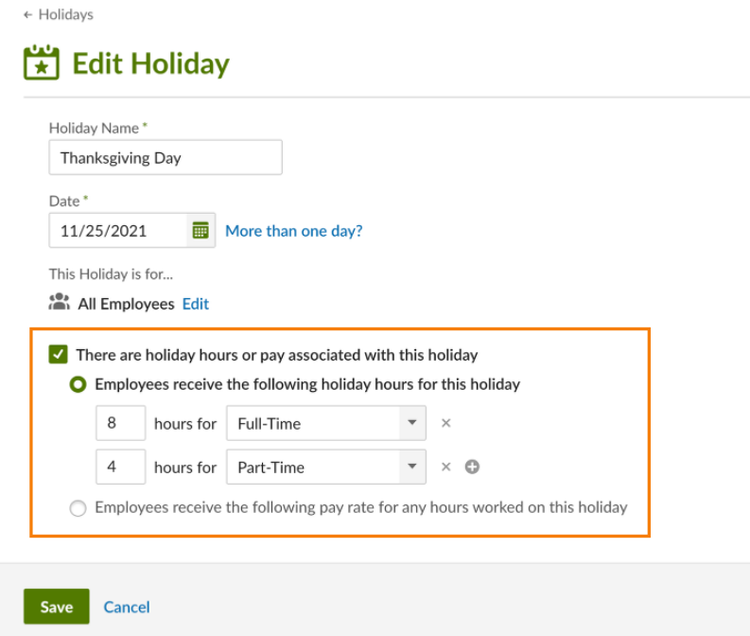Select holiday hours radio option
The height and width of the screenshot is (636, 750).
[x=78, y=384]
